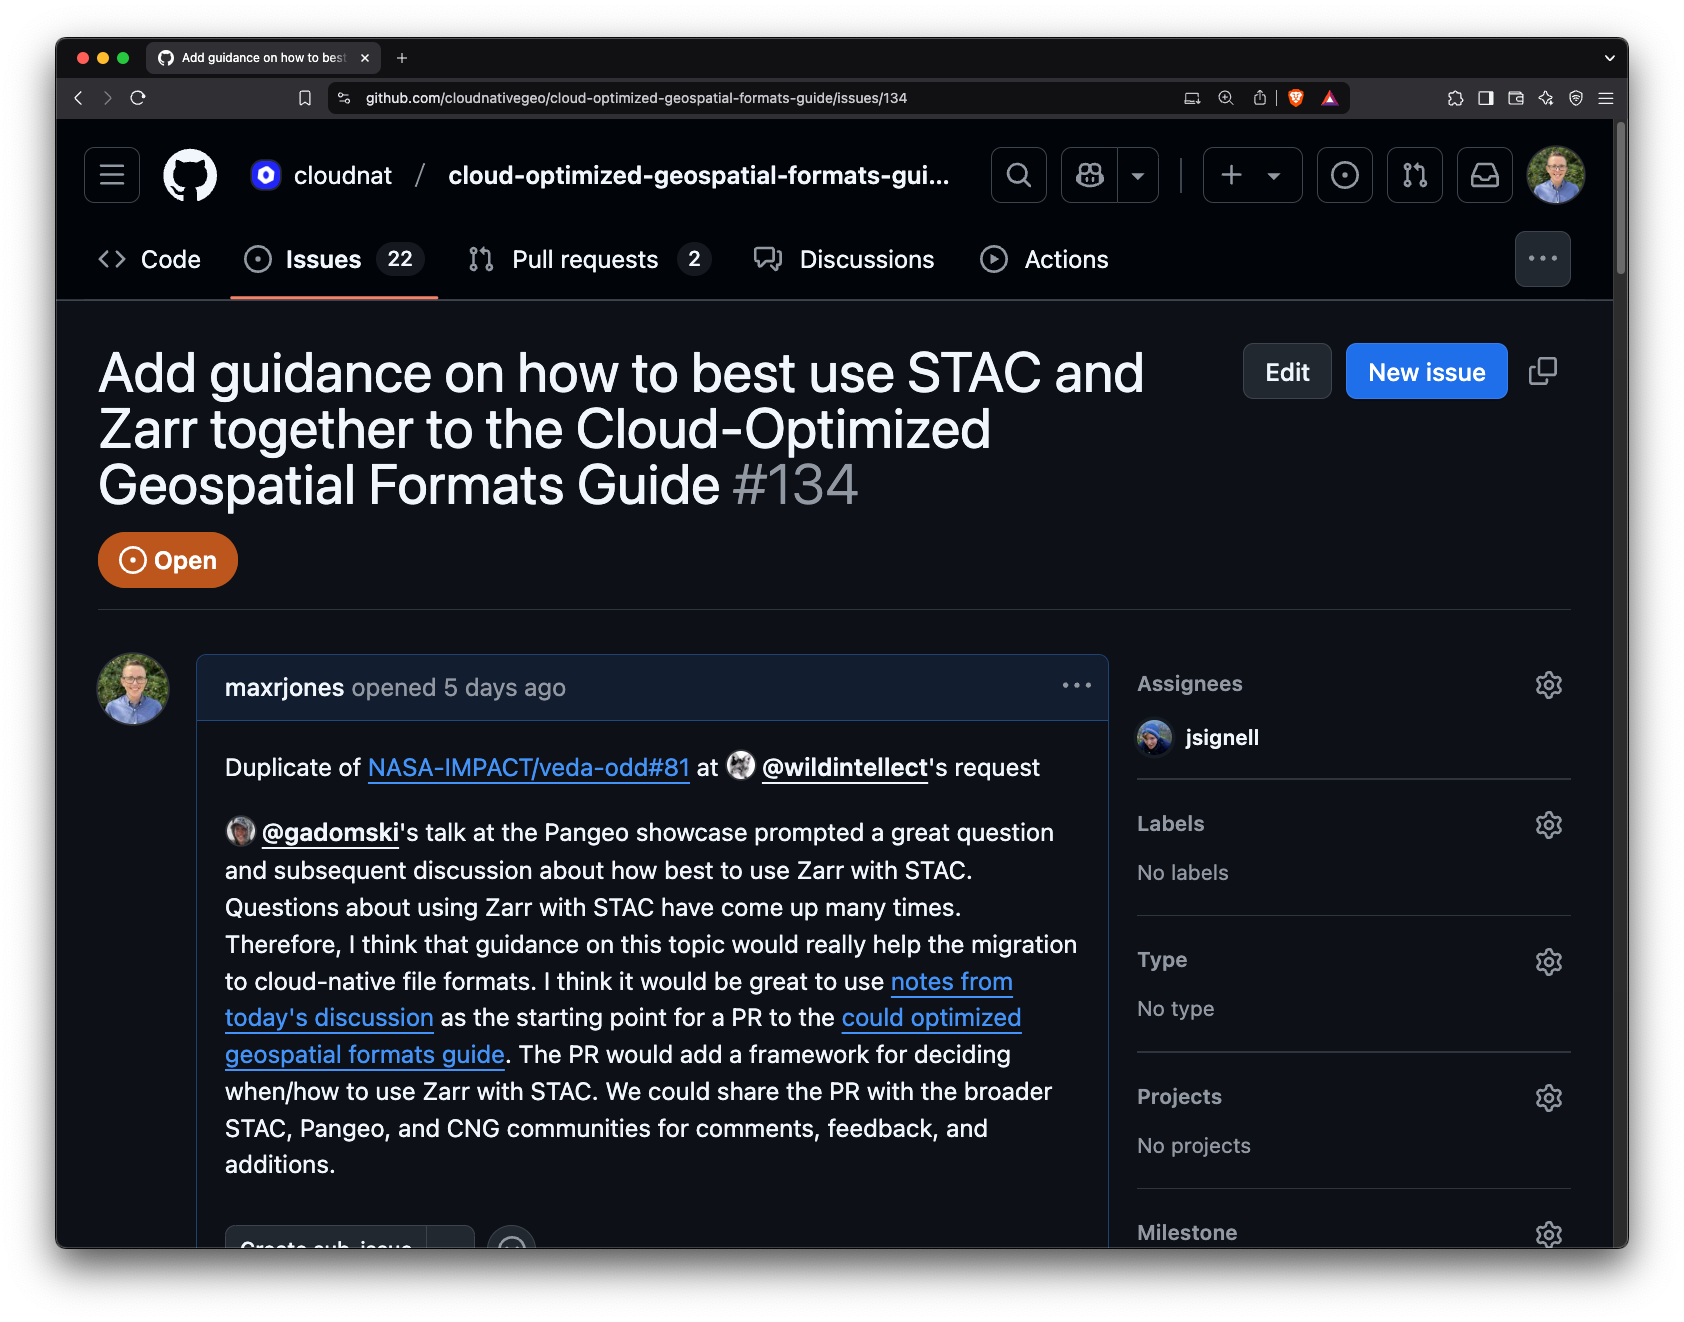Copy the issue link using the copy icon
1684x1322 pixels.
pyautogui.click(x=1543, y=371)
